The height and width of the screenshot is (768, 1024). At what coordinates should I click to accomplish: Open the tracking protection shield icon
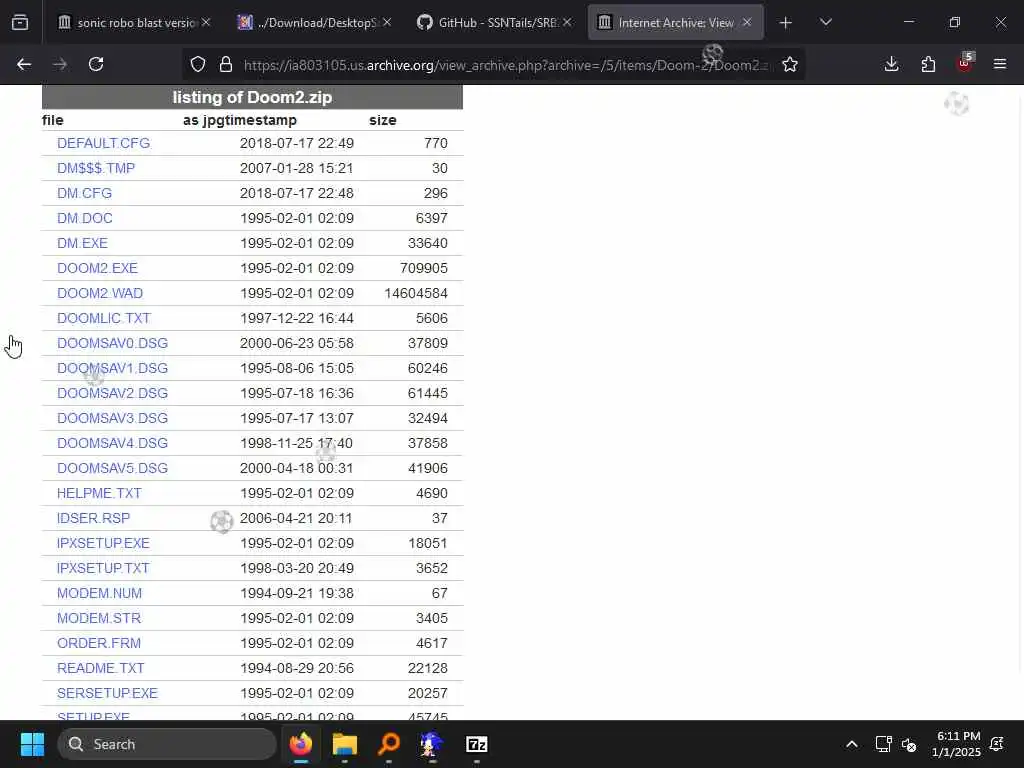click(x=198, y=64)
